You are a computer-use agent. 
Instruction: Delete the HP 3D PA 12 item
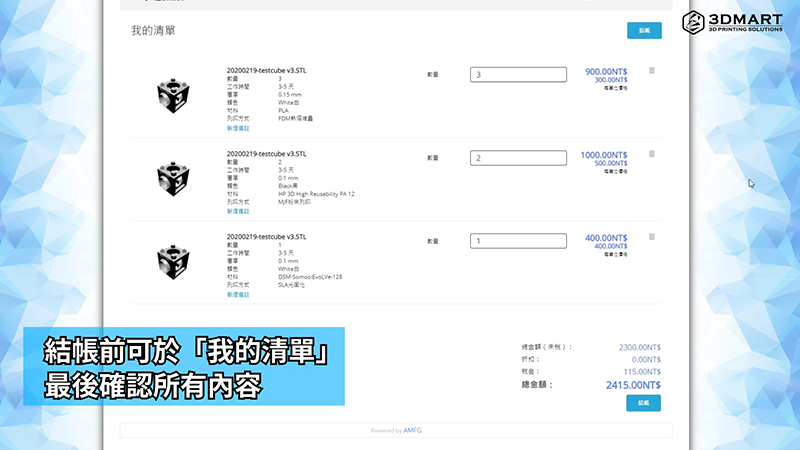coord(652,154)
